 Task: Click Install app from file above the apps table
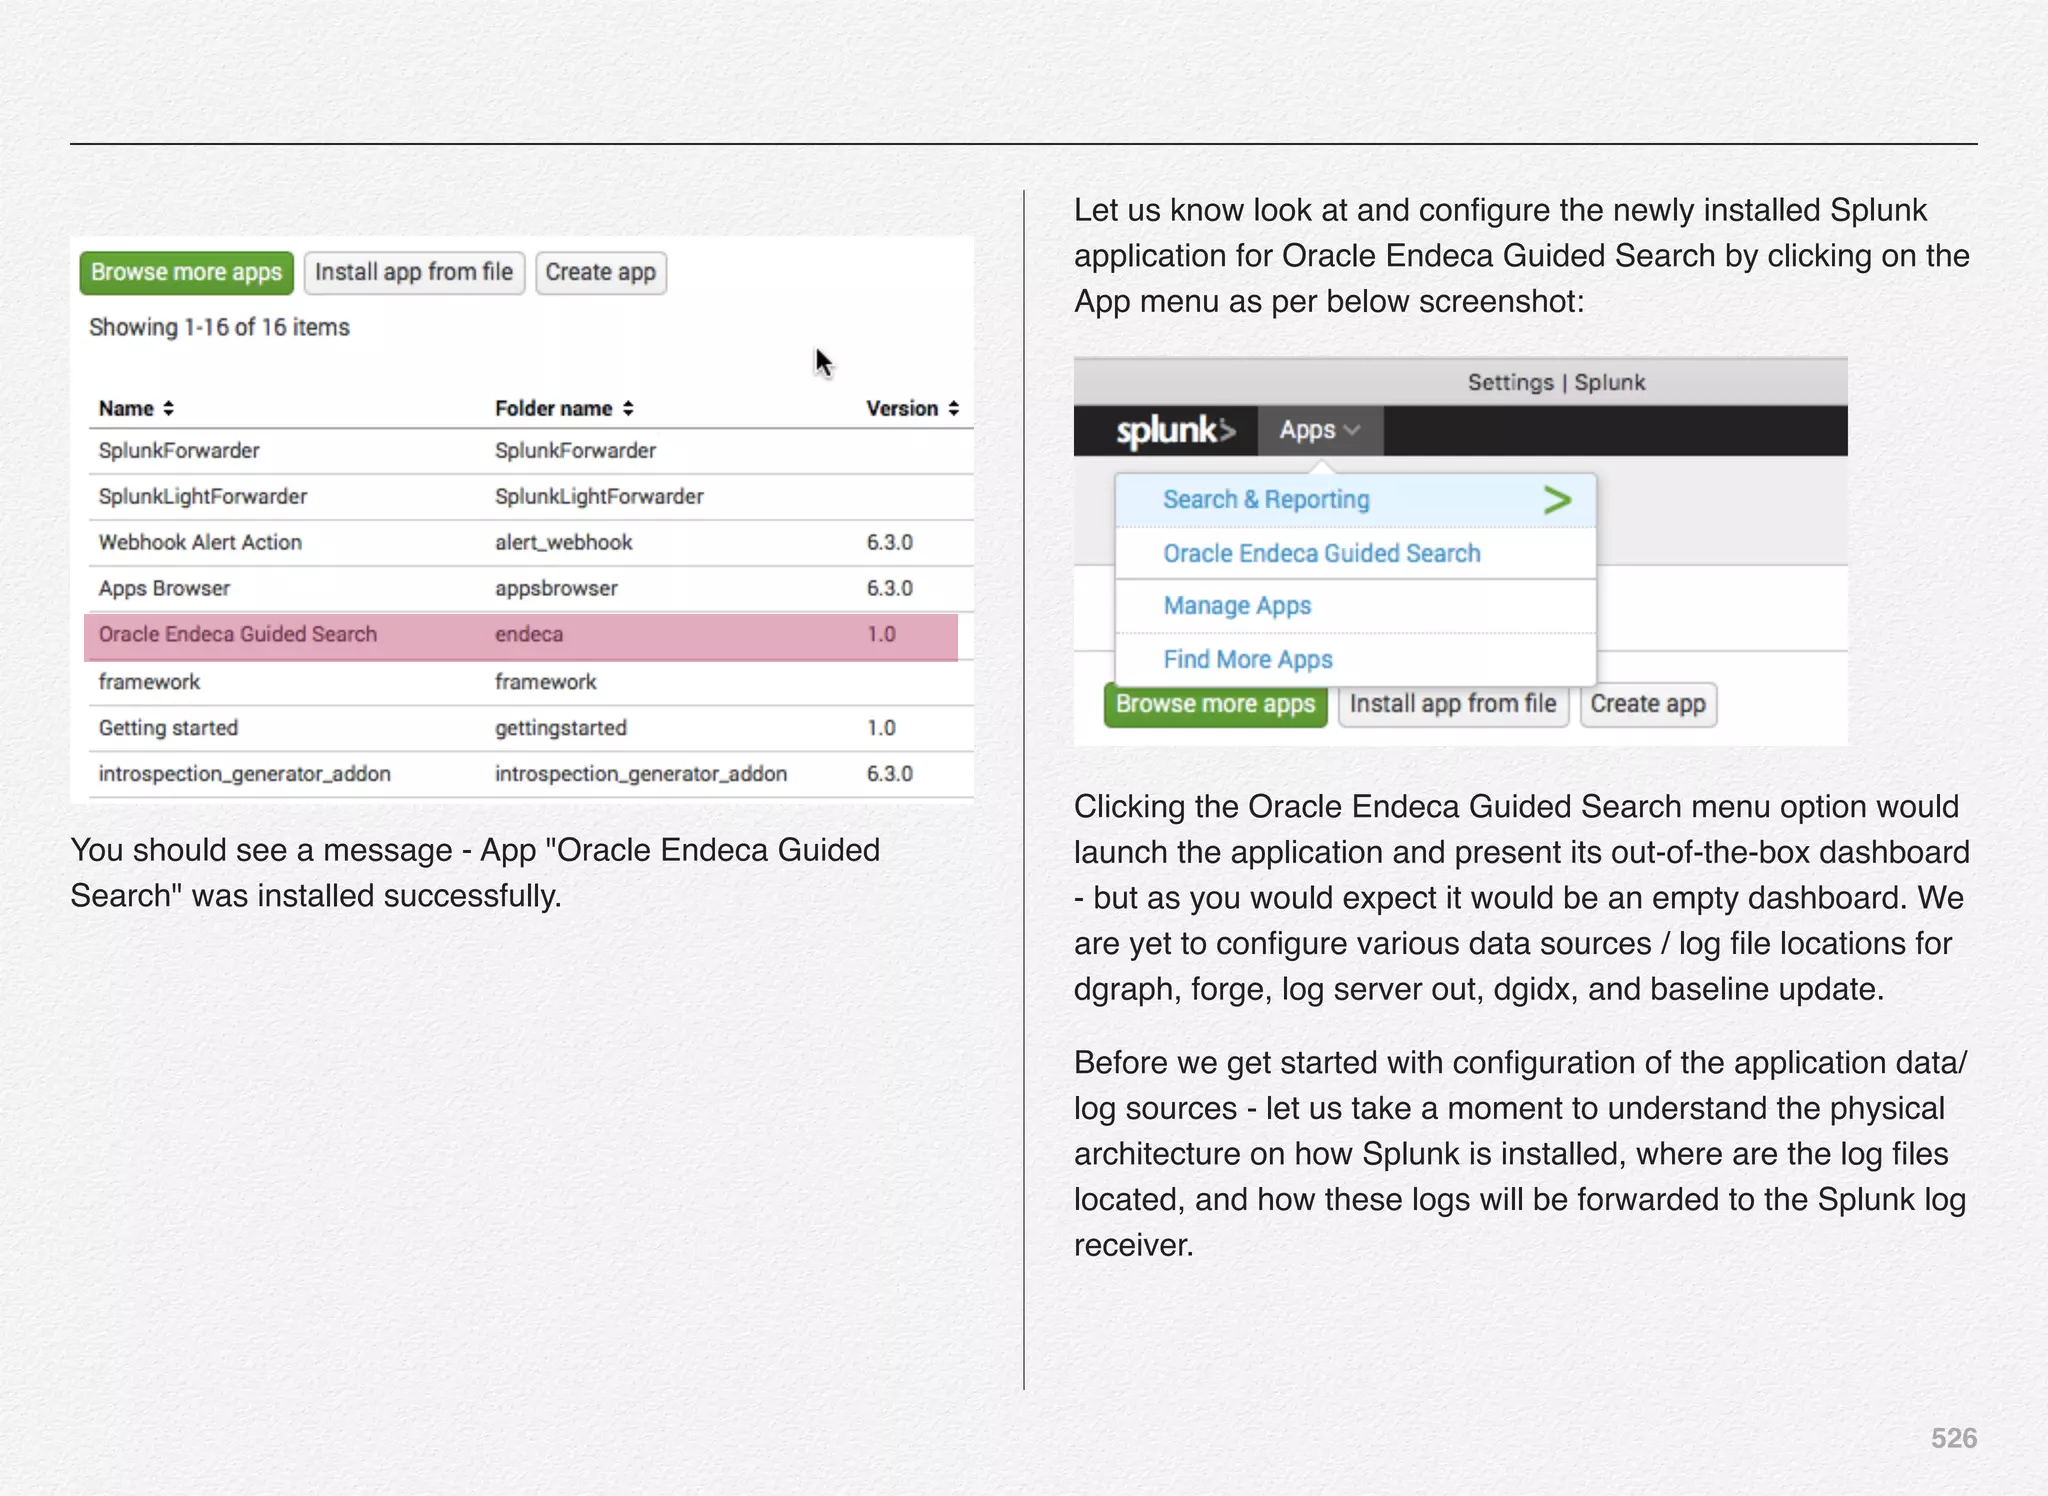414,272
